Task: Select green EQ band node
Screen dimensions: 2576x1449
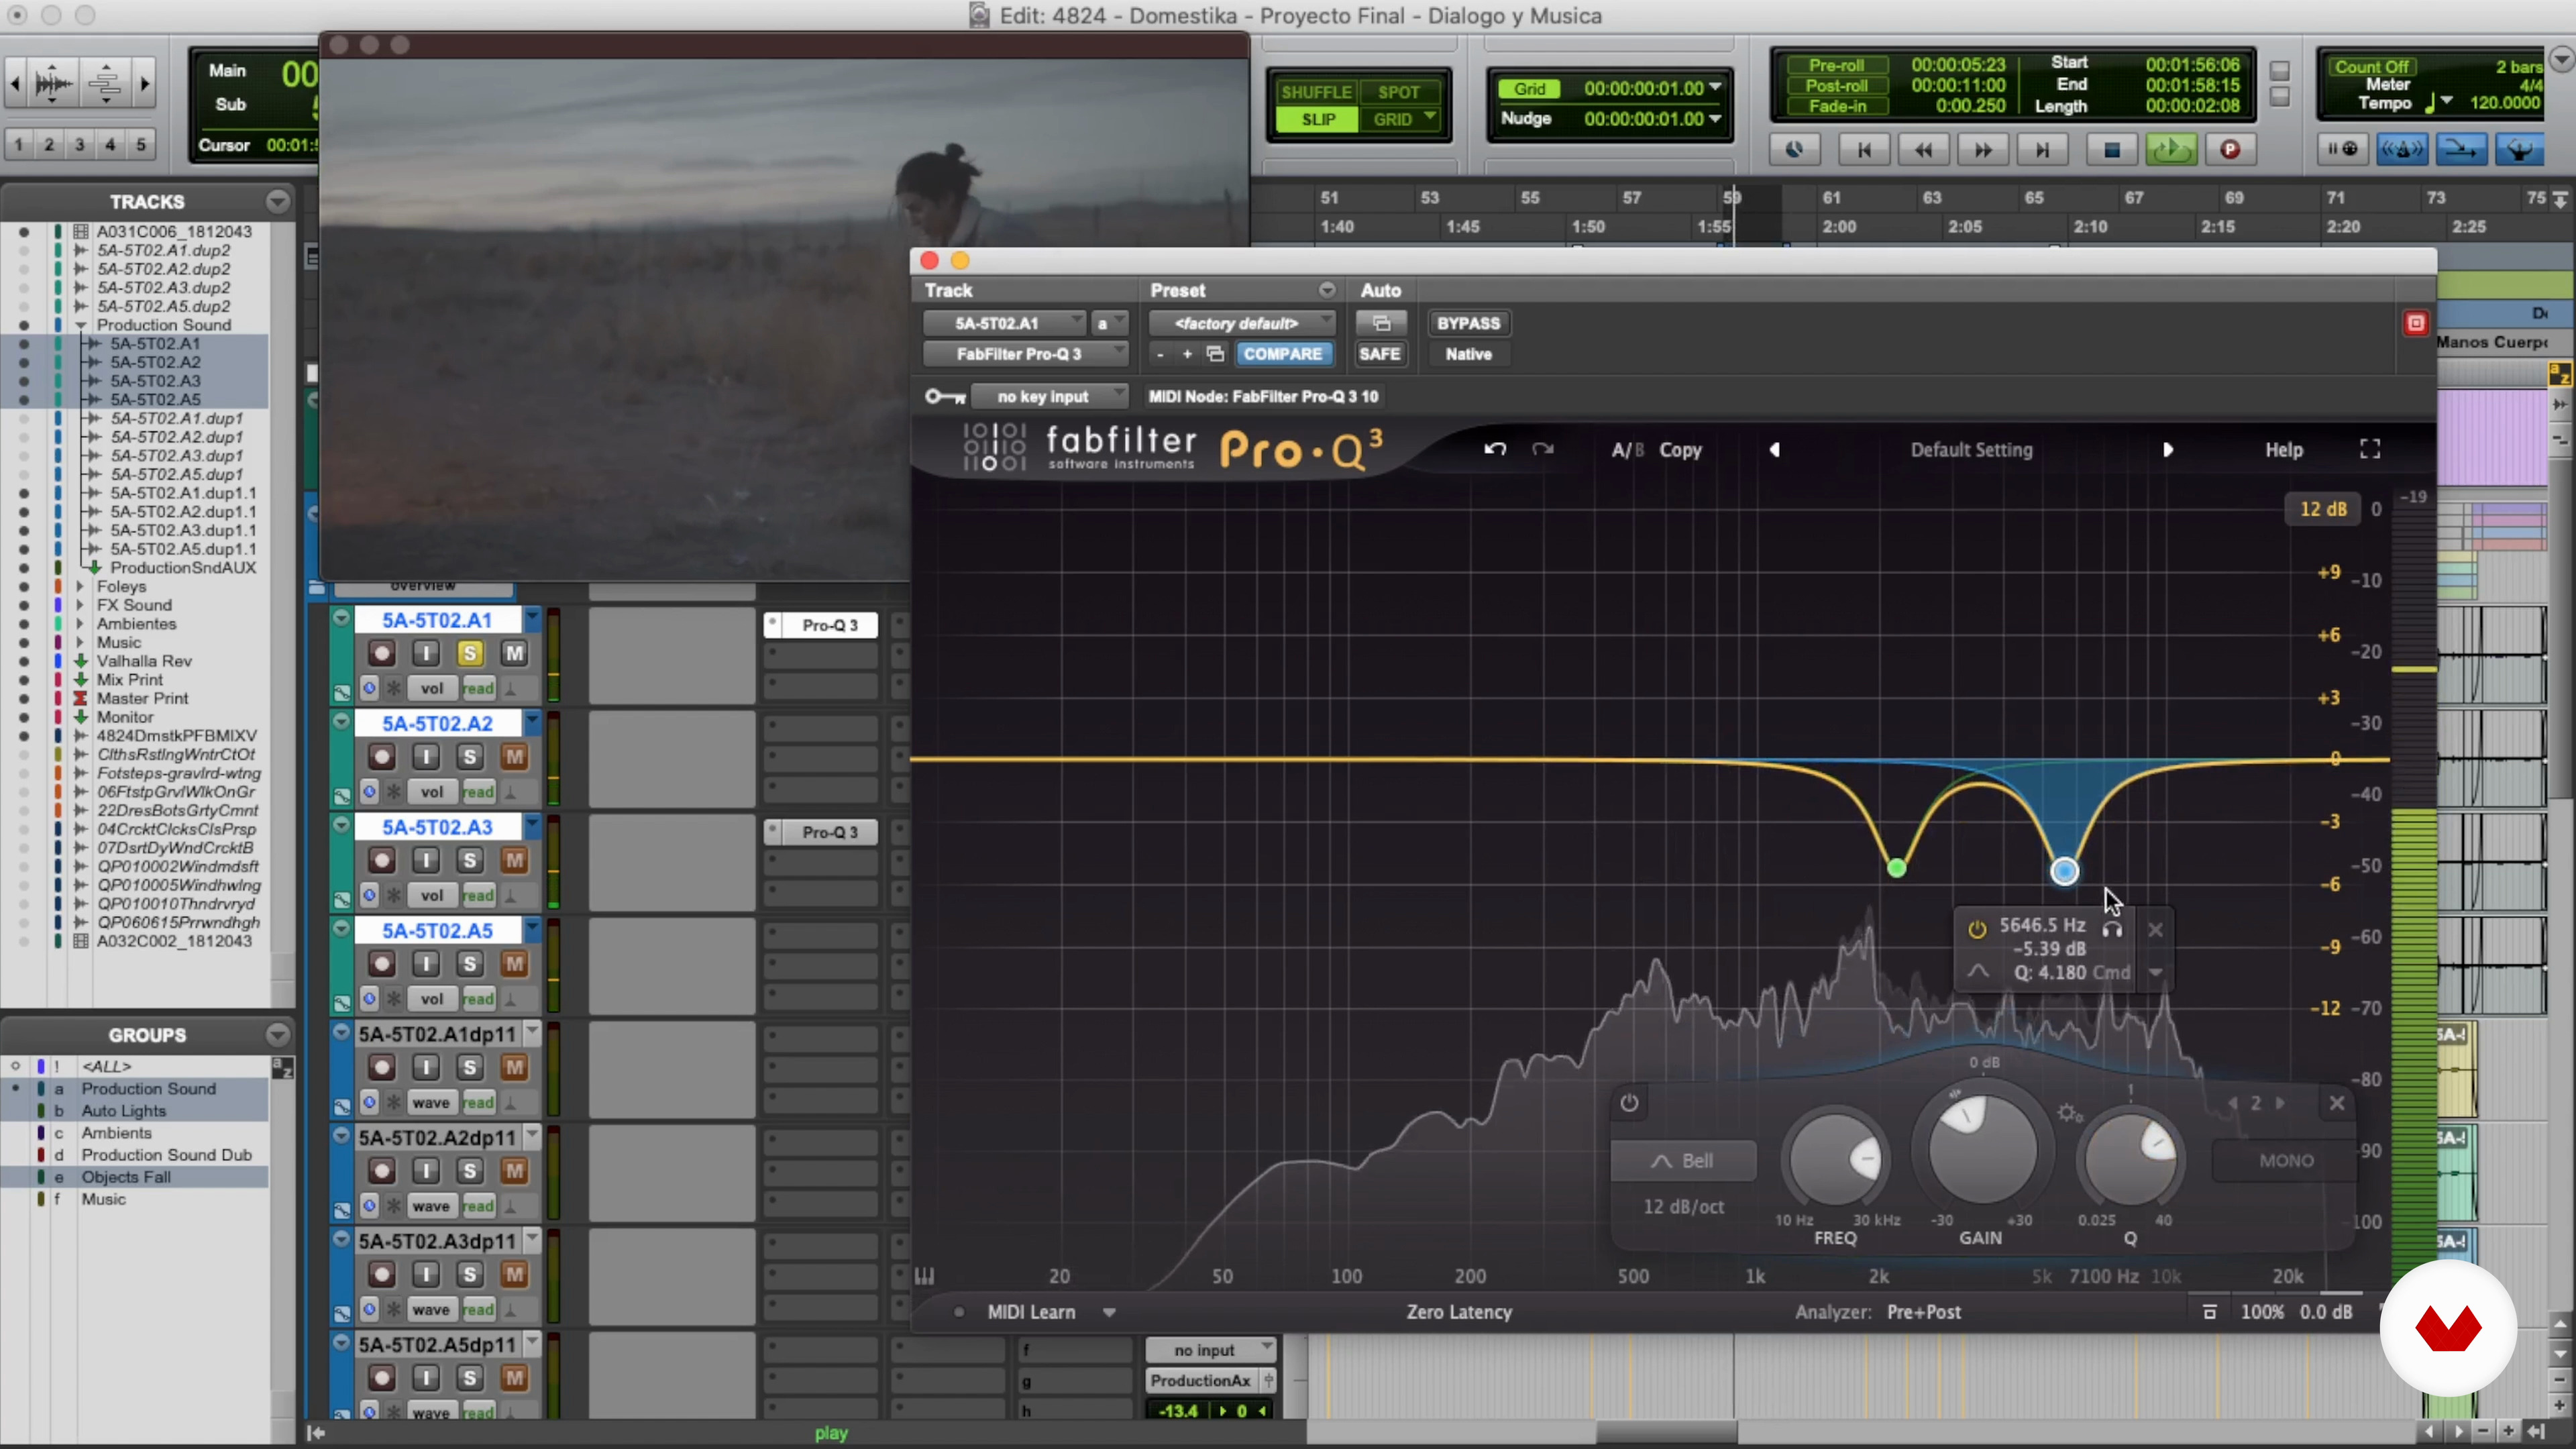Action: click(1896, 868)
